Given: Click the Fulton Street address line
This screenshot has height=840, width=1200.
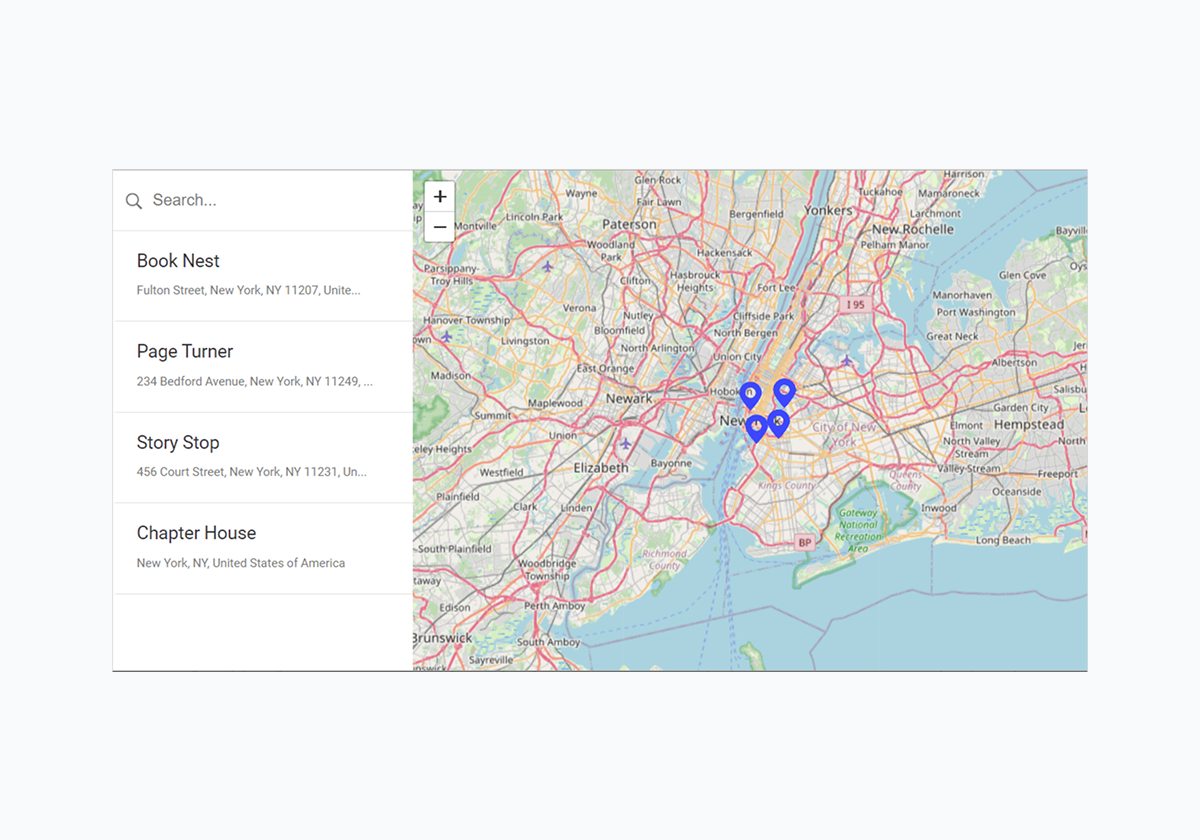Looking at the screenshot, I should pos(248,290).
